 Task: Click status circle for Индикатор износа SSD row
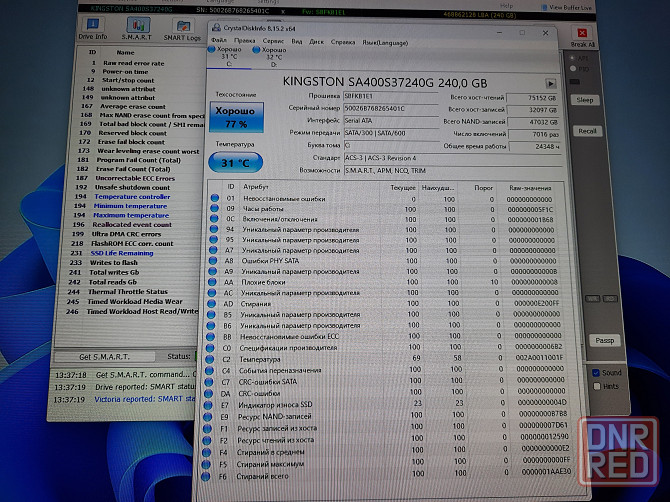pyautogui.click(x=208, y=405)
